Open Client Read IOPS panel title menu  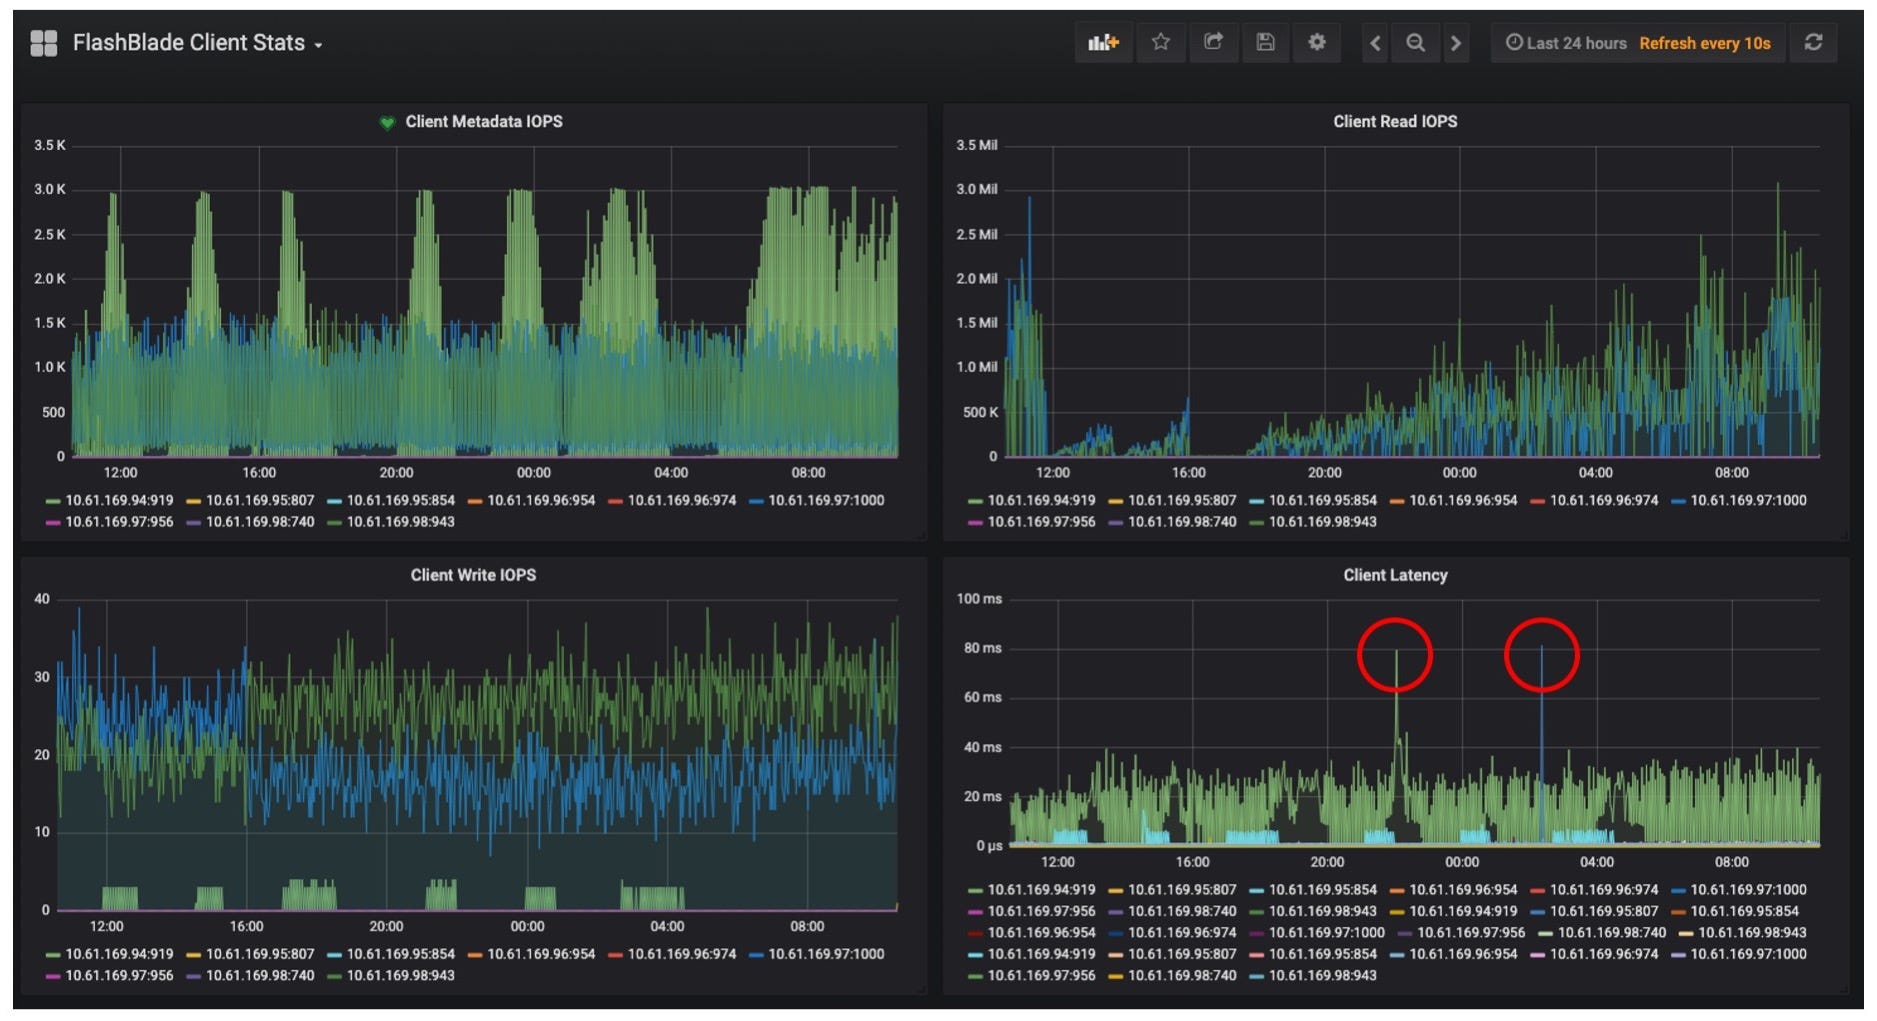[1395, 122]
